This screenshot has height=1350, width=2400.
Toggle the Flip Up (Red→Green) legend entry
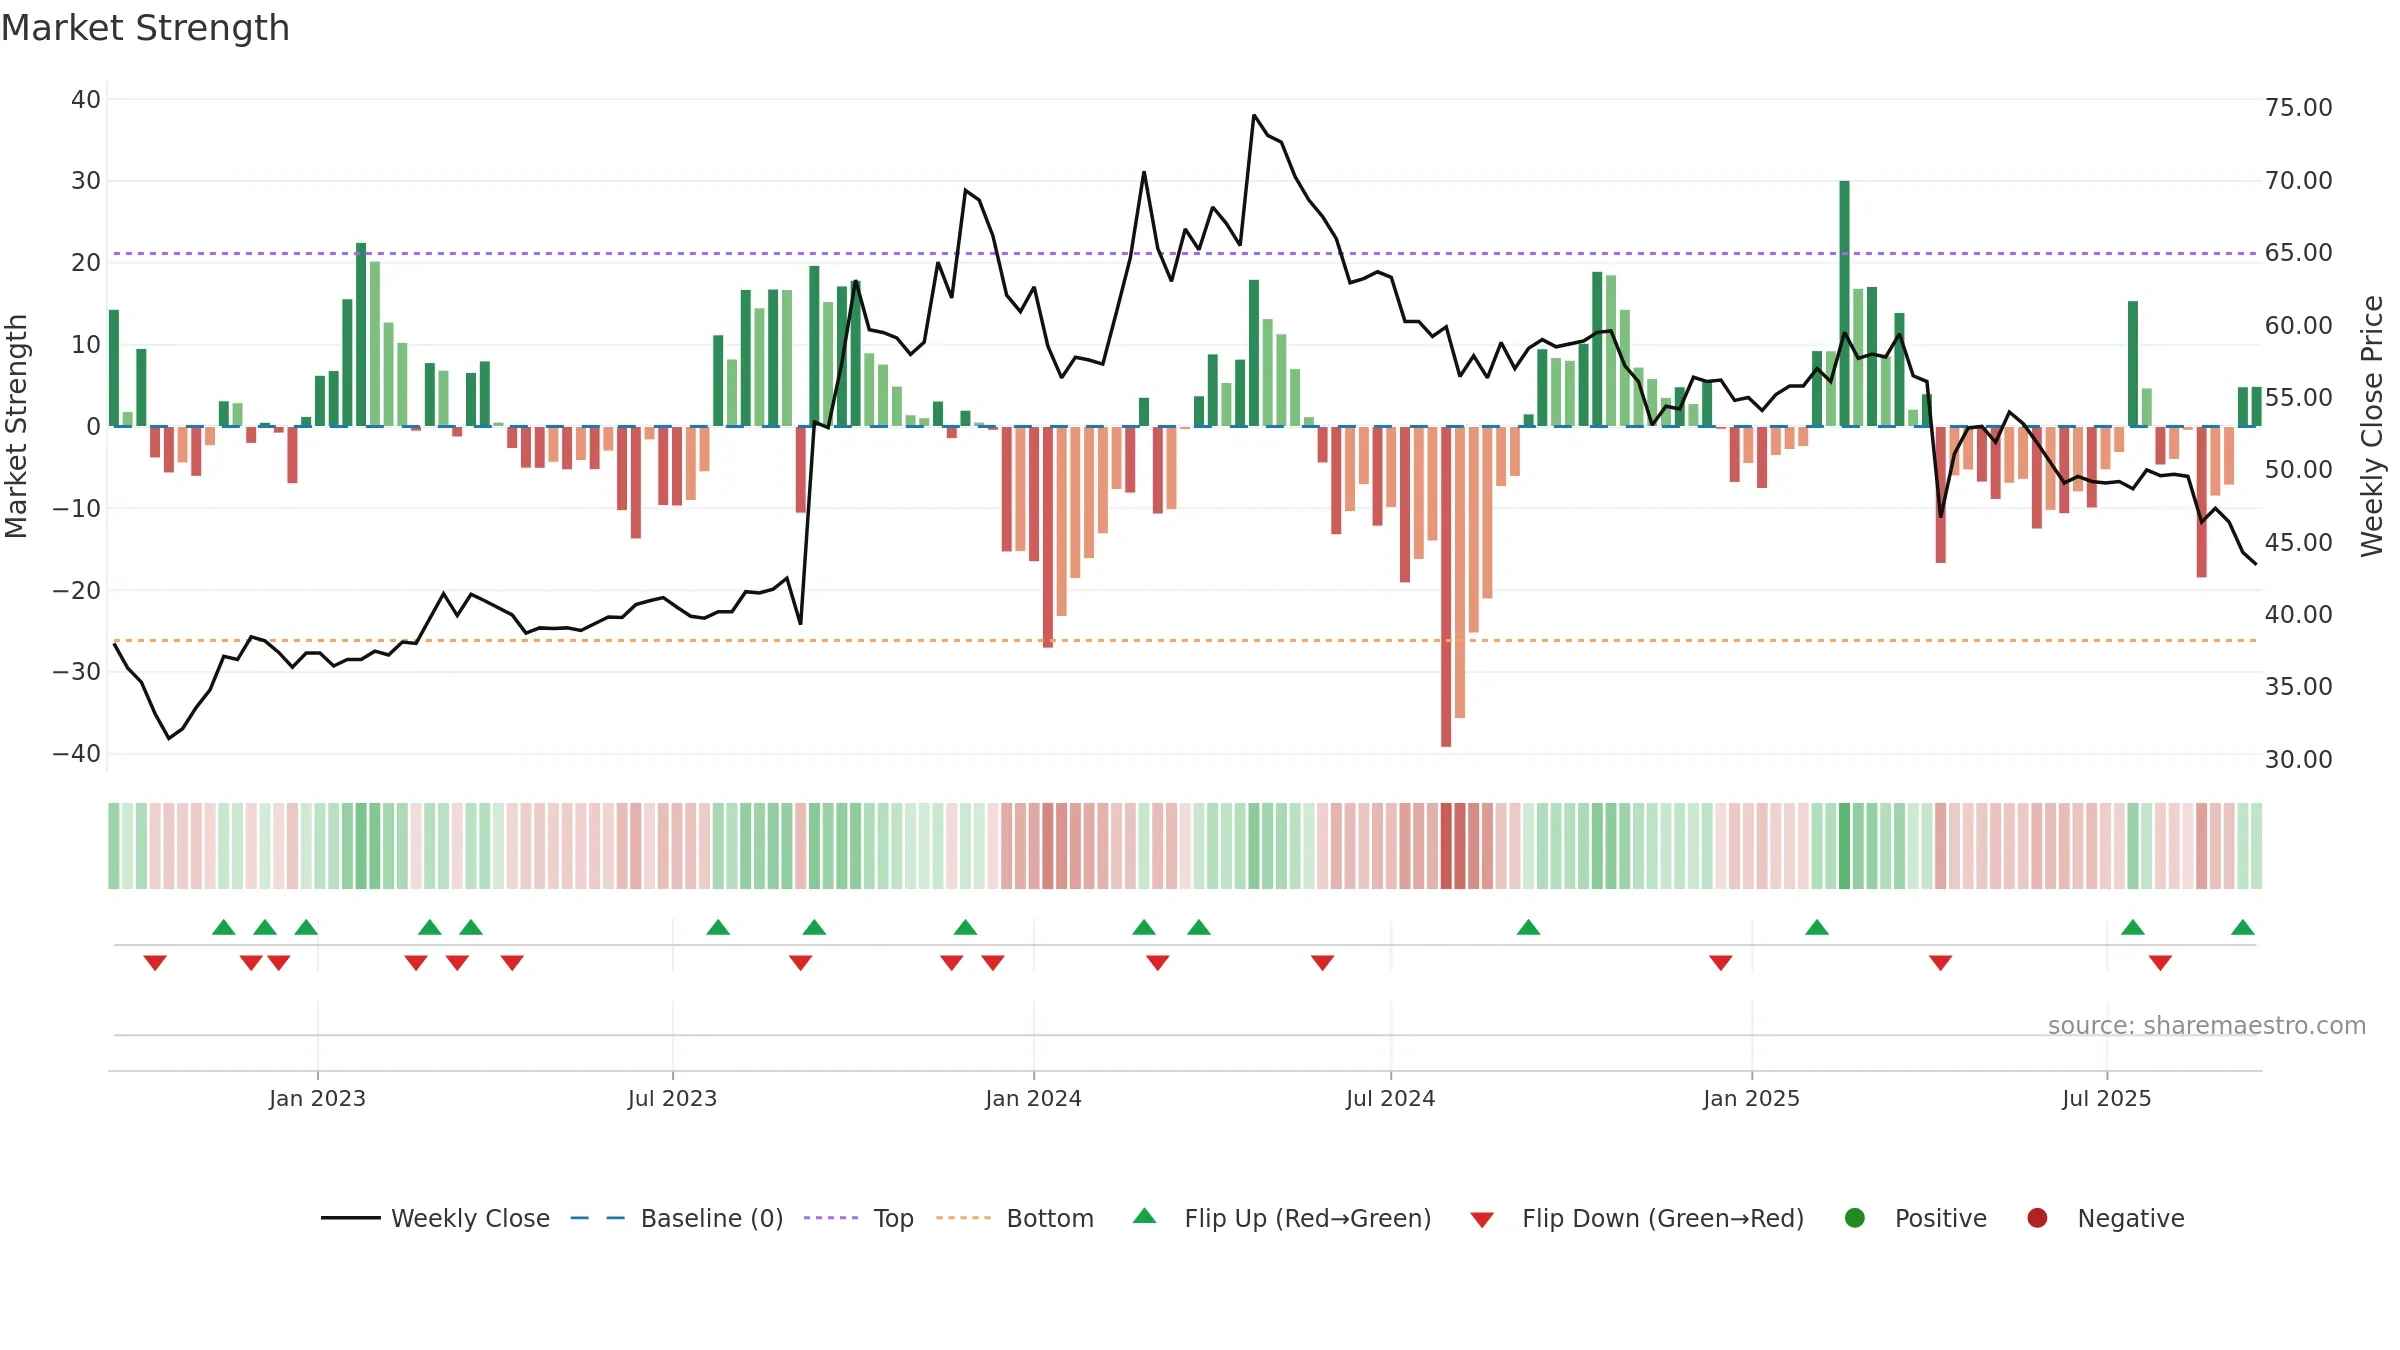pos(1282,1218)
